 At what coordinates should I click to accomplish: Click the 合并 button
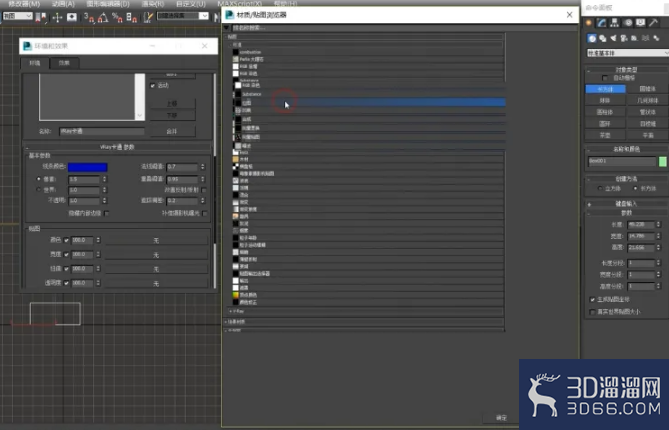[x=172, y=131]
